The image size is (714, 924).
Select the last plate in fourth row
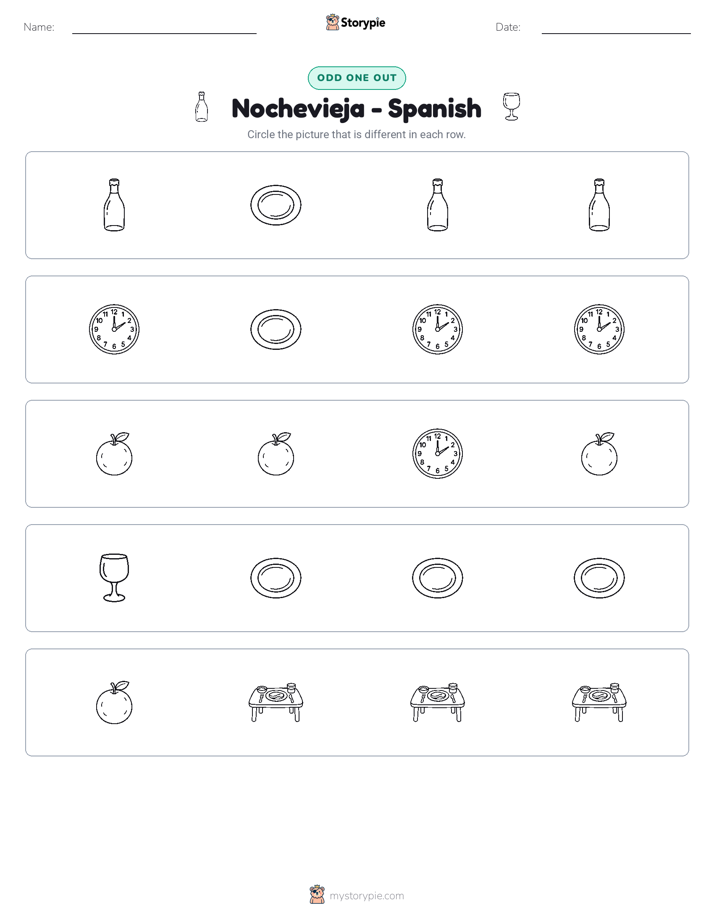click(599, 578)
